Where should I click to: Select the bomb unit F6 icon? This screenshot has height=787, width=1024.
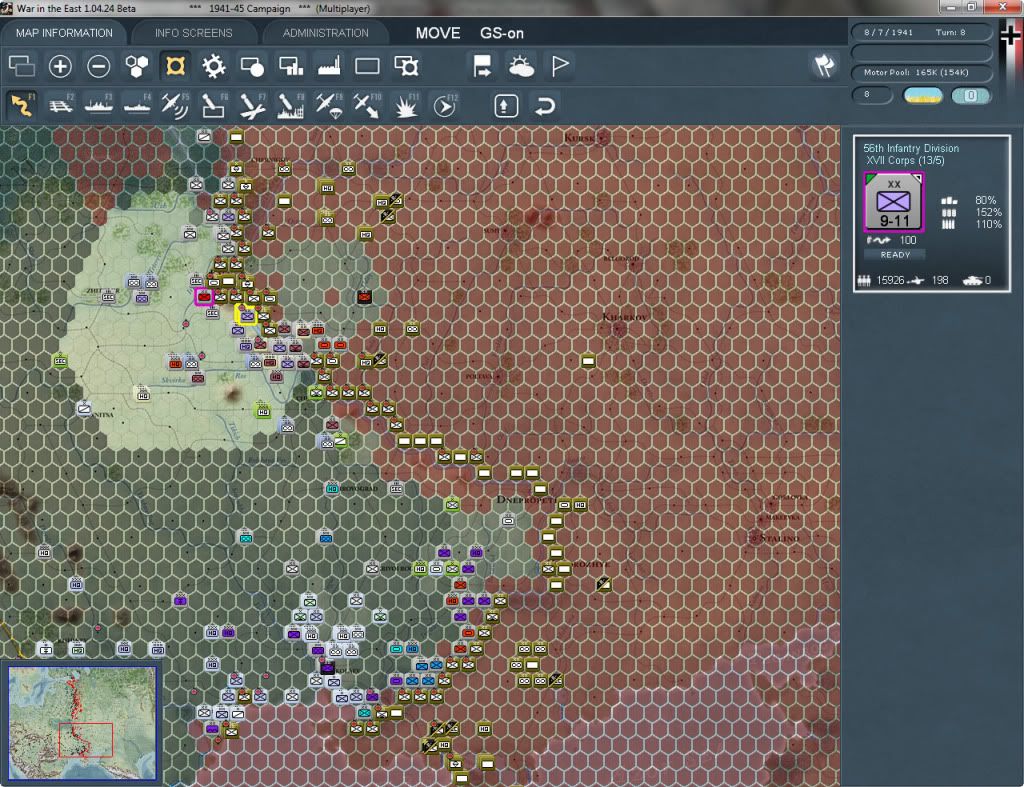tap(214, 105)
